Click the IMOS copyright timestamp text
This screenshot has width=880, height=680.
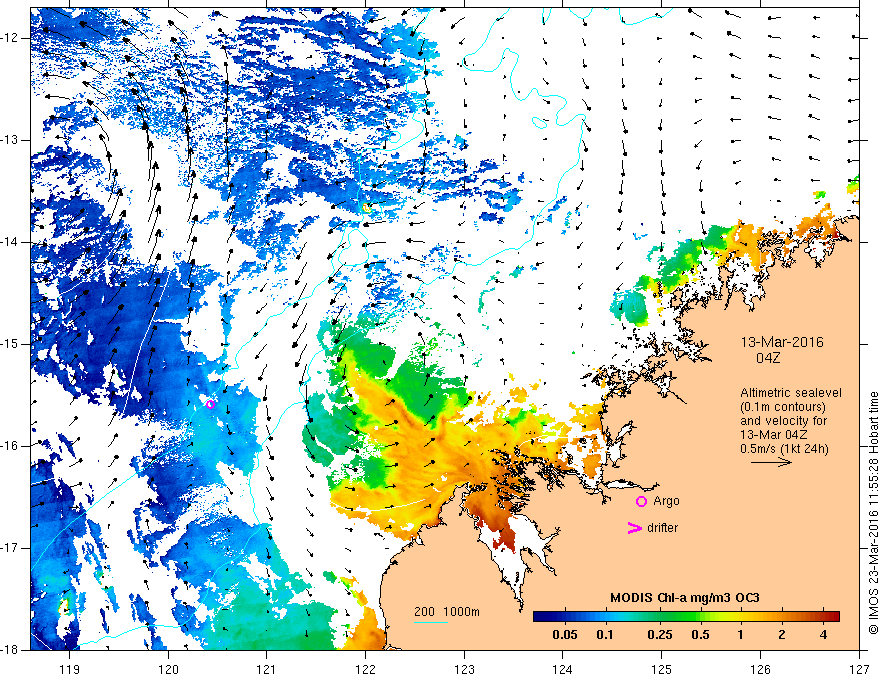[873, 513]
